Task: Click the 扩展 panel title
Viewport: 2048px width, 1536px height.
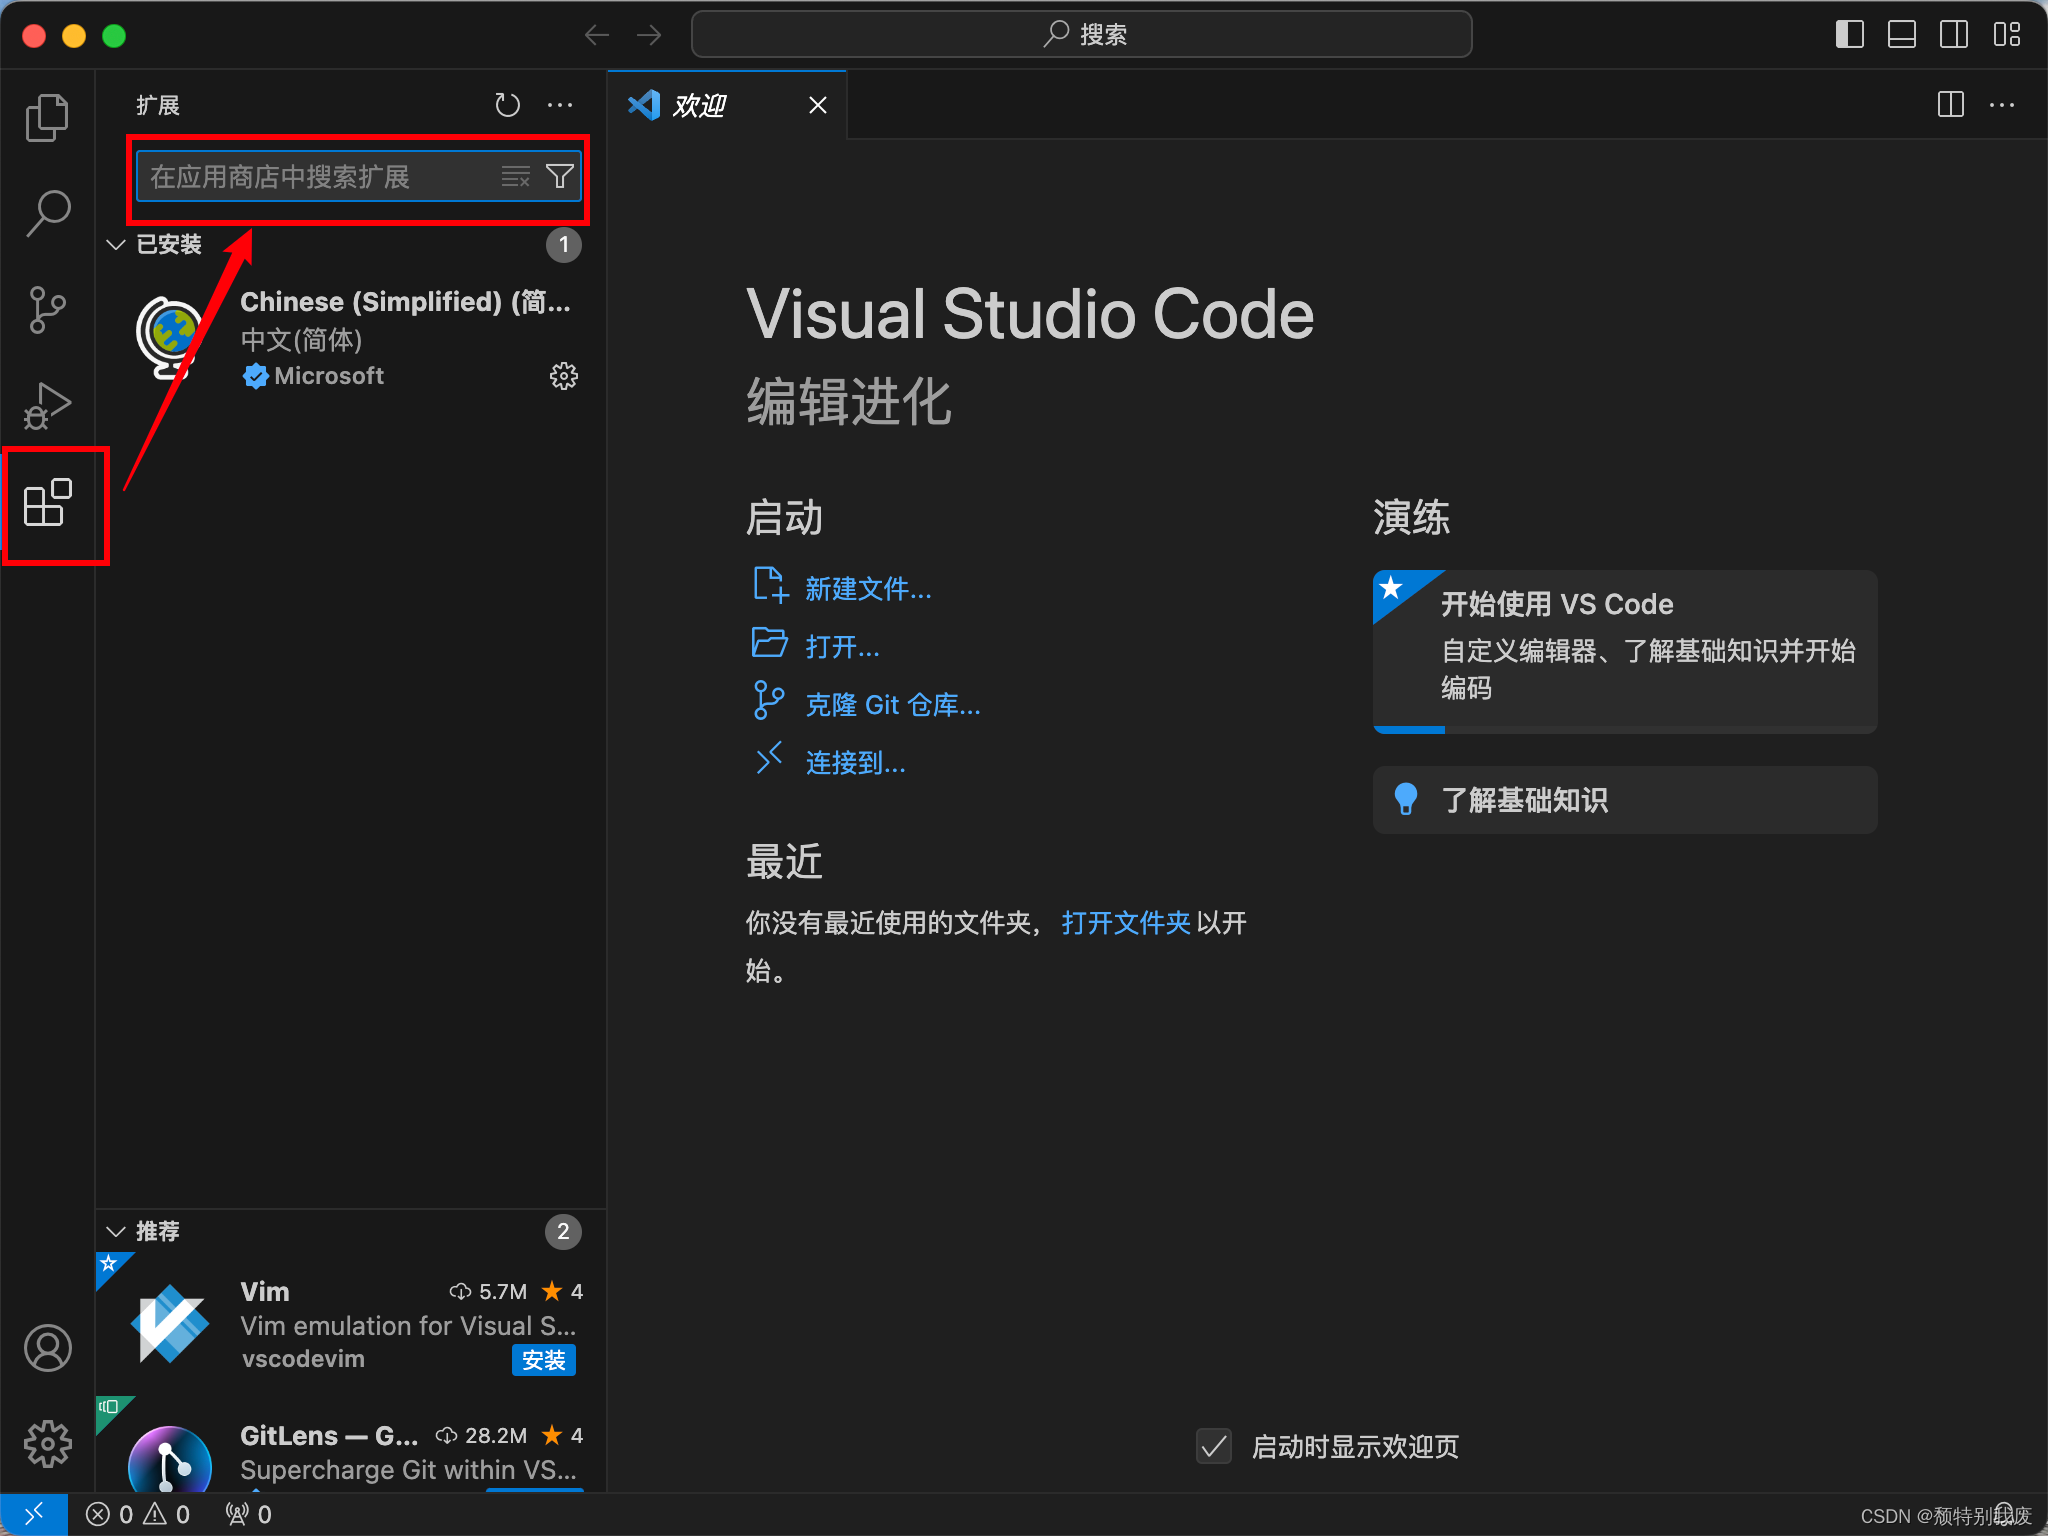Action: point(158,105)
